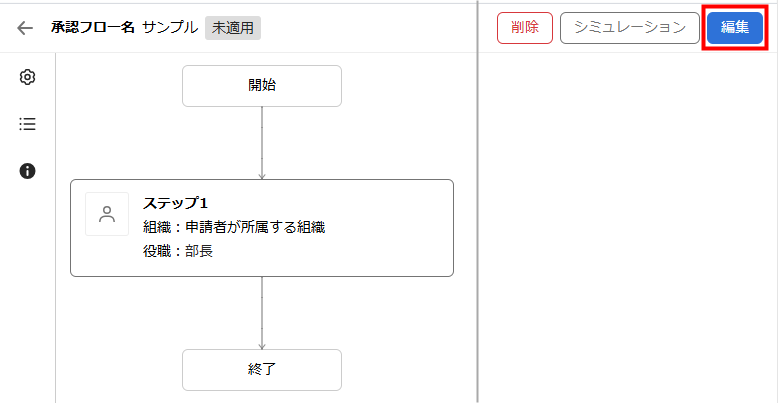Viewport: 778px width, 403px height.
Task: Click the back arrow icon
Action: 26,28
